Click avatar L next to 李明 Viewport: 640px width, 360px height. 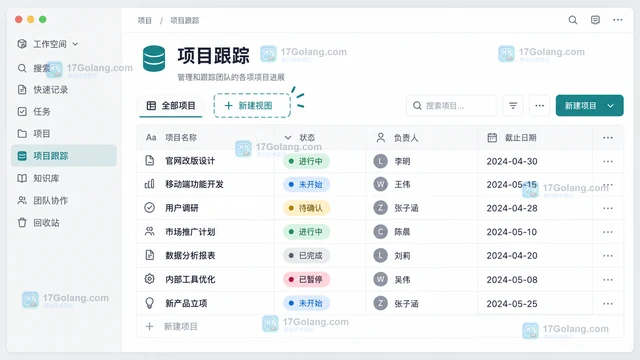click(380, 161)
